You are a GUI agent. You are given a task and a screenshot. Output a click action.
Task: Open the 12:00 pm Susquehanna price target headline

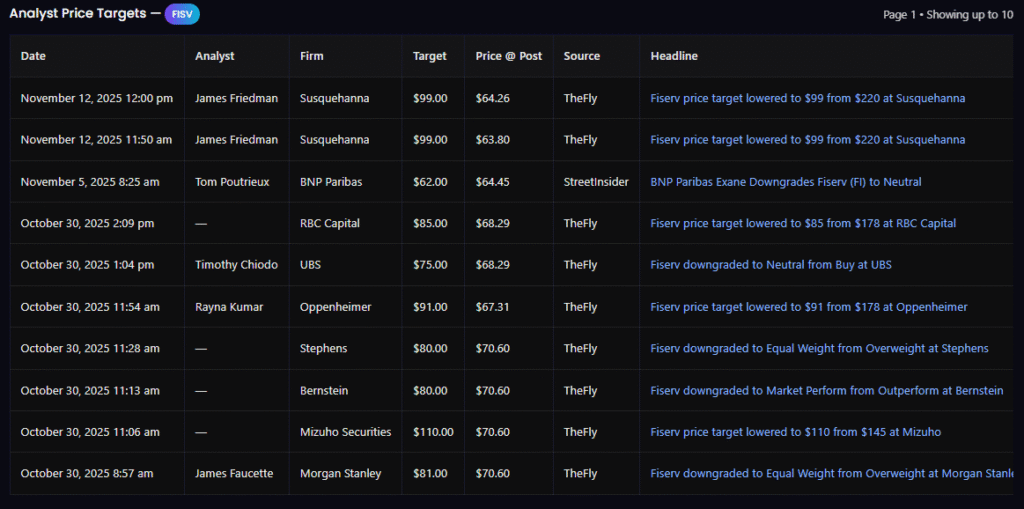(x=807, y=98)
